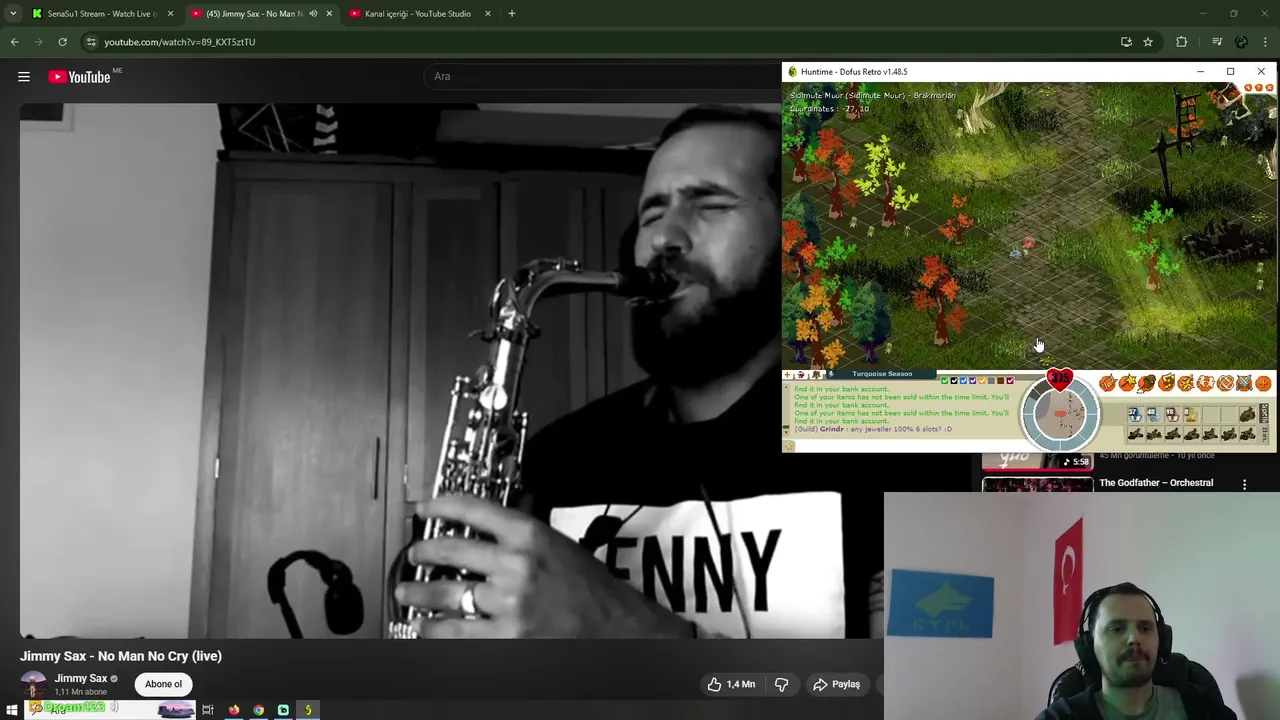Expand Dofus chat with plus icon
1280x720 pixels.
click(787, 374)
